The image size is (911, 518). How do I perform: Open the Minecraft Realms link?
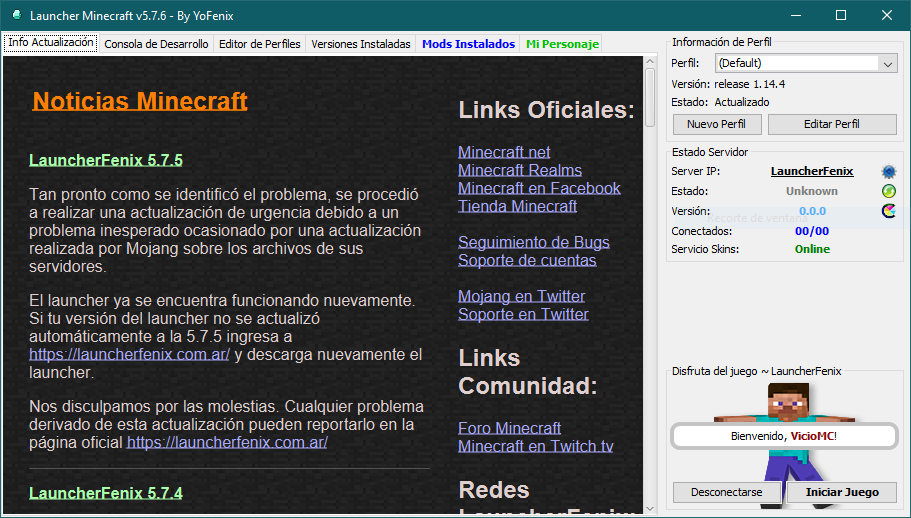520,170
